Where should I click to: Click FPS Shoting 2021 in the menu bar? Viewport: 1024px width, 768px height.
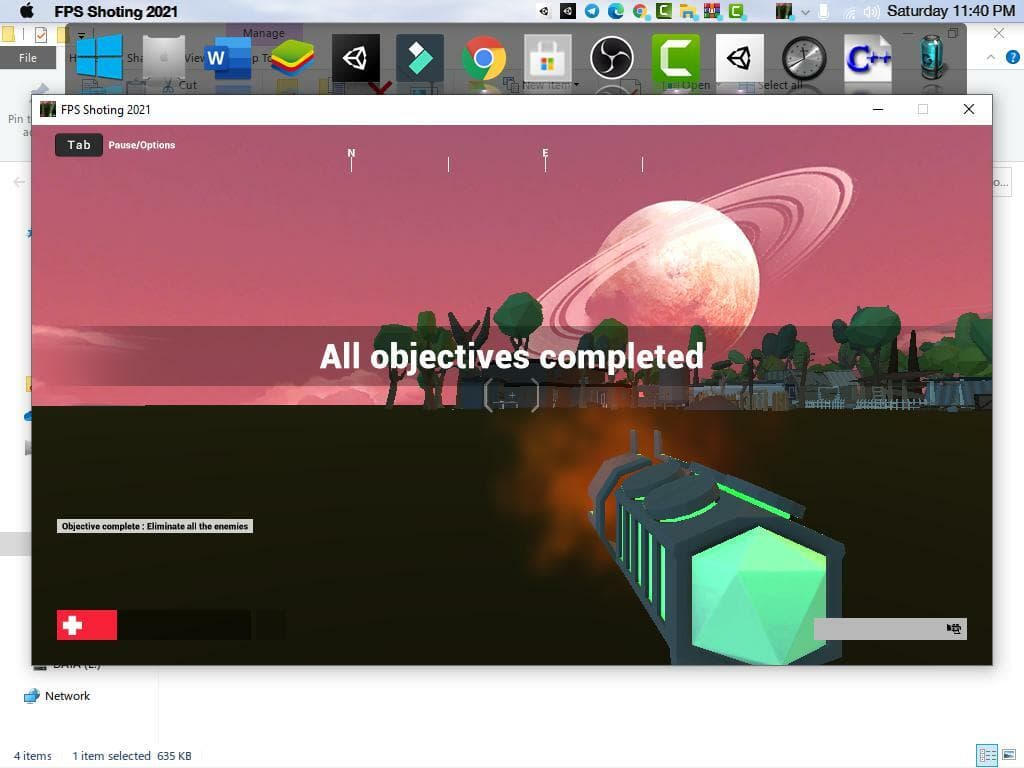click(x=116, y=11)
